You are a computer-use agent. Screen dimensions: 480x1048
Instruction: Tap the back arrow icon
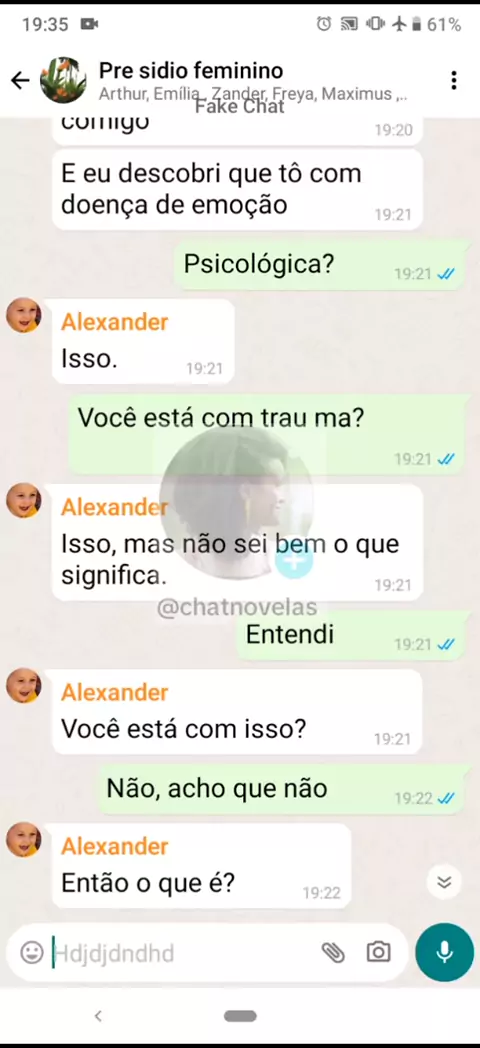pyautogui.click(x=20, y=81)
